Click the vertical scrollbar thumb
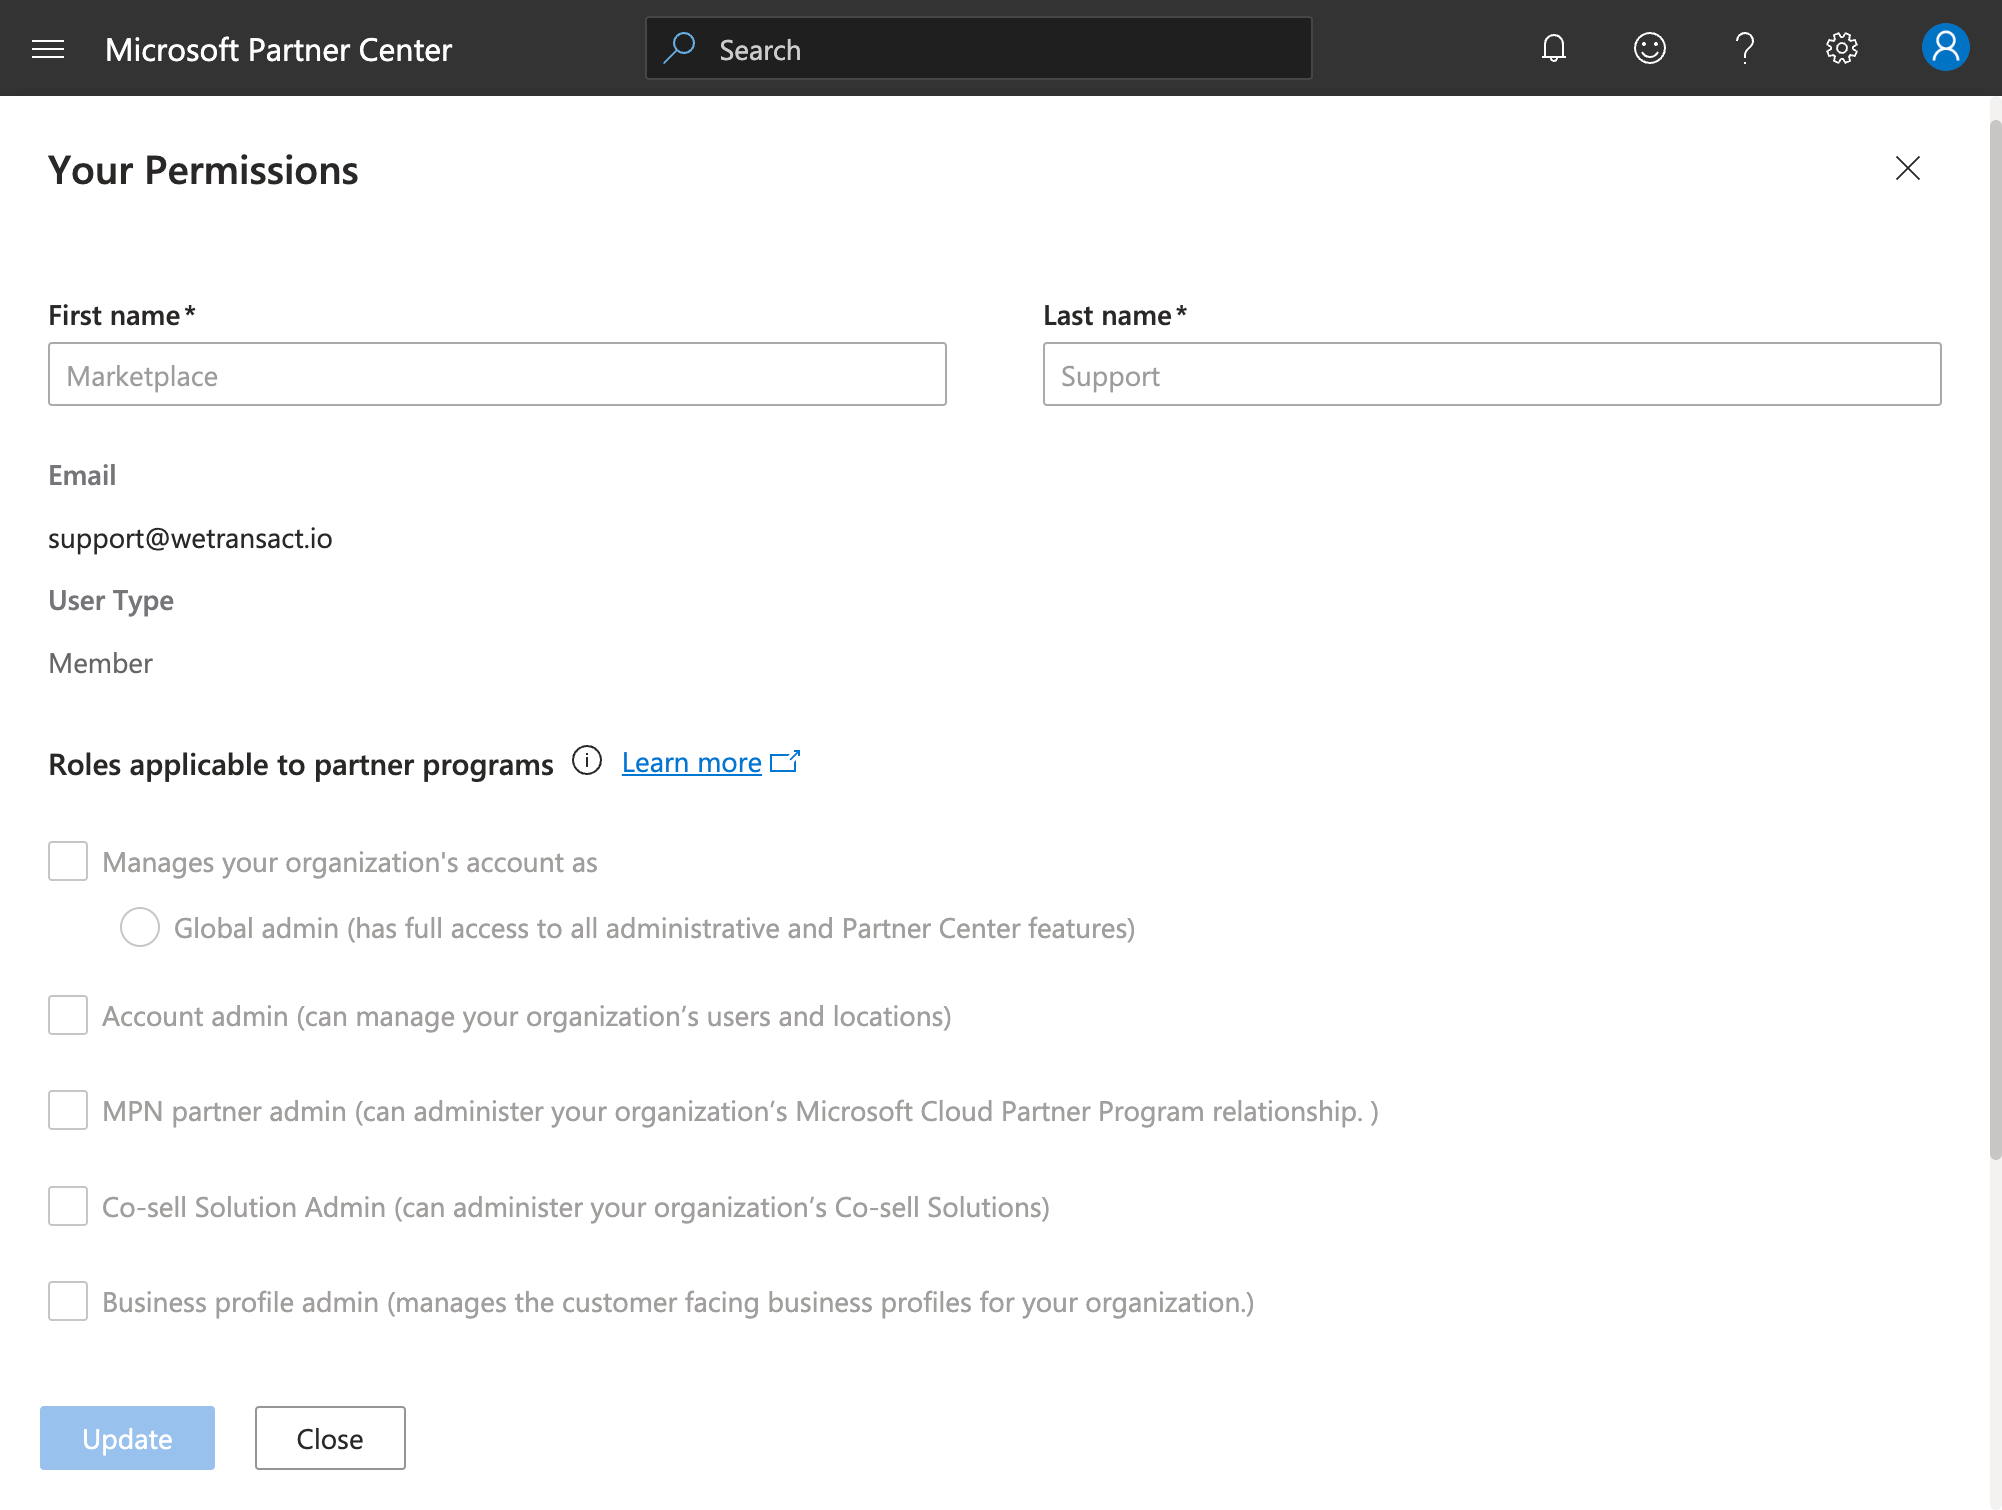This screenshot has height=1510, width=2002. point(1995,640)
